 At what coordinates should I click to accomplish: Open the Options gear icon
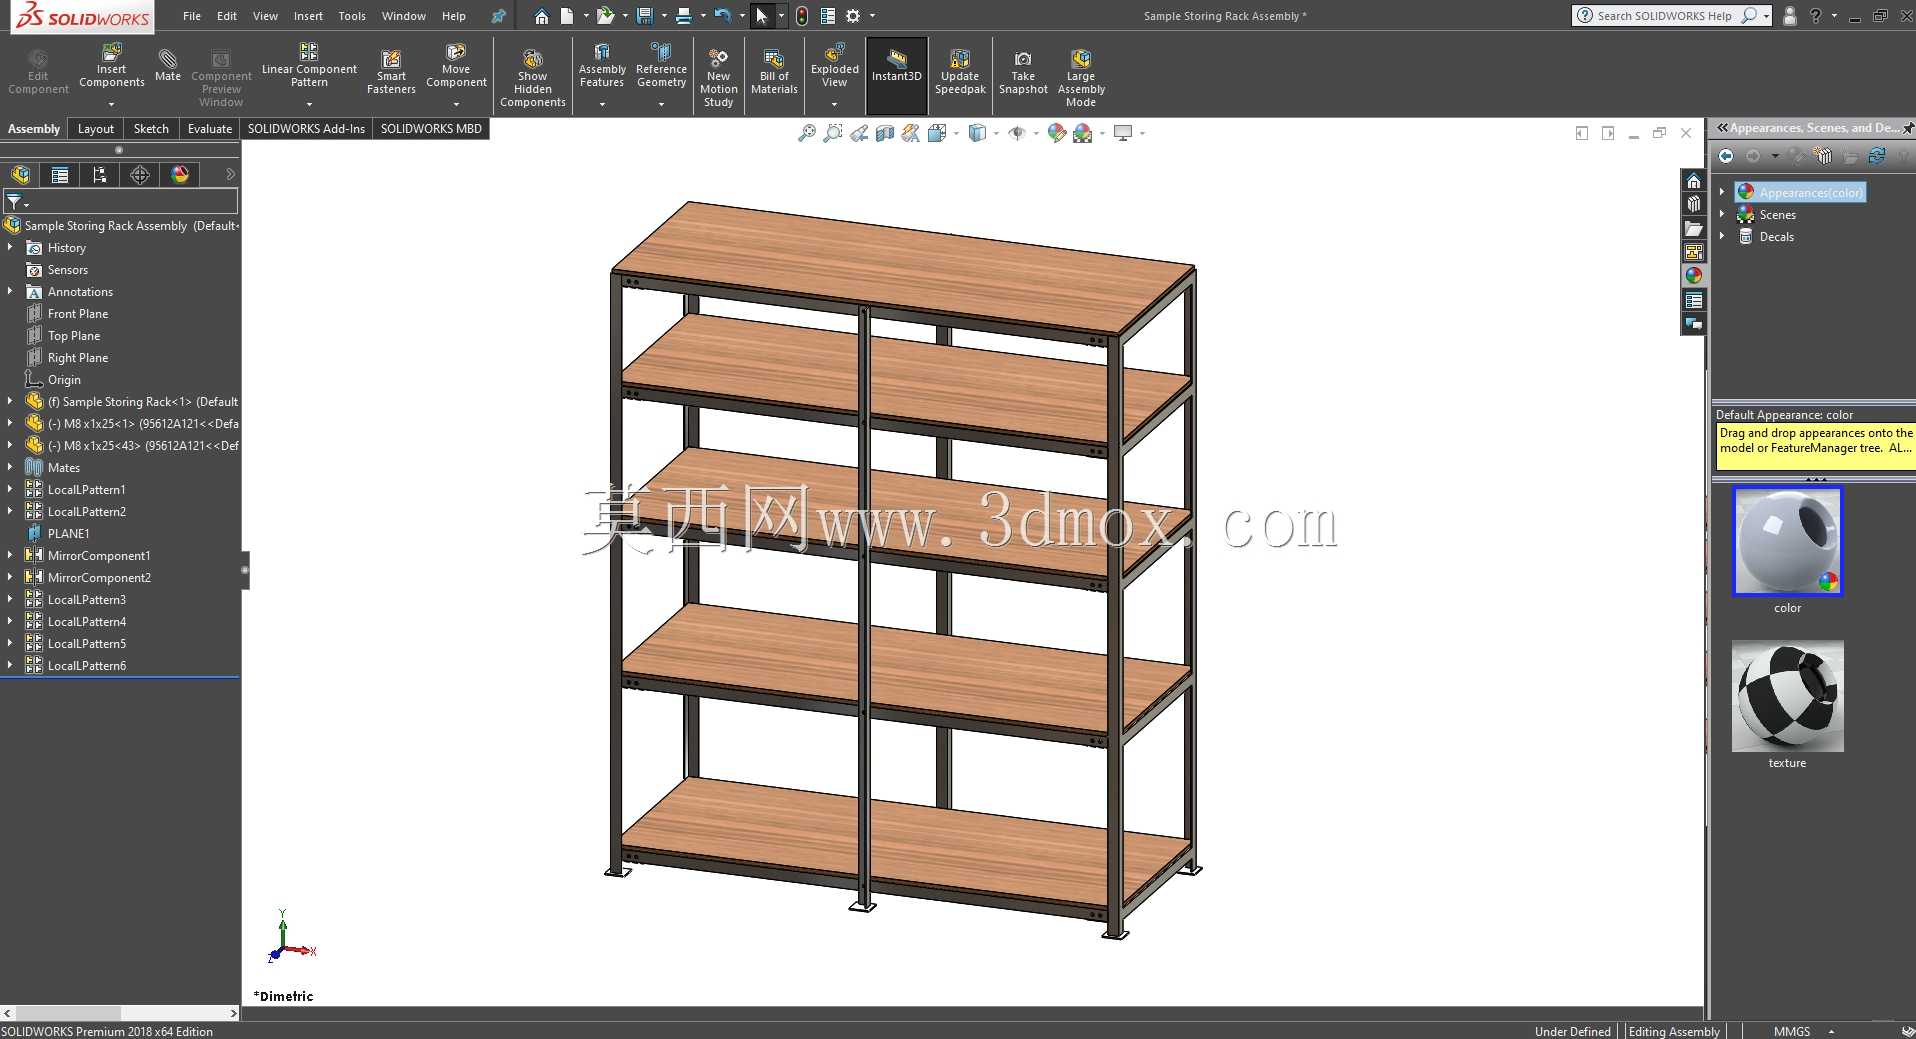853,16
